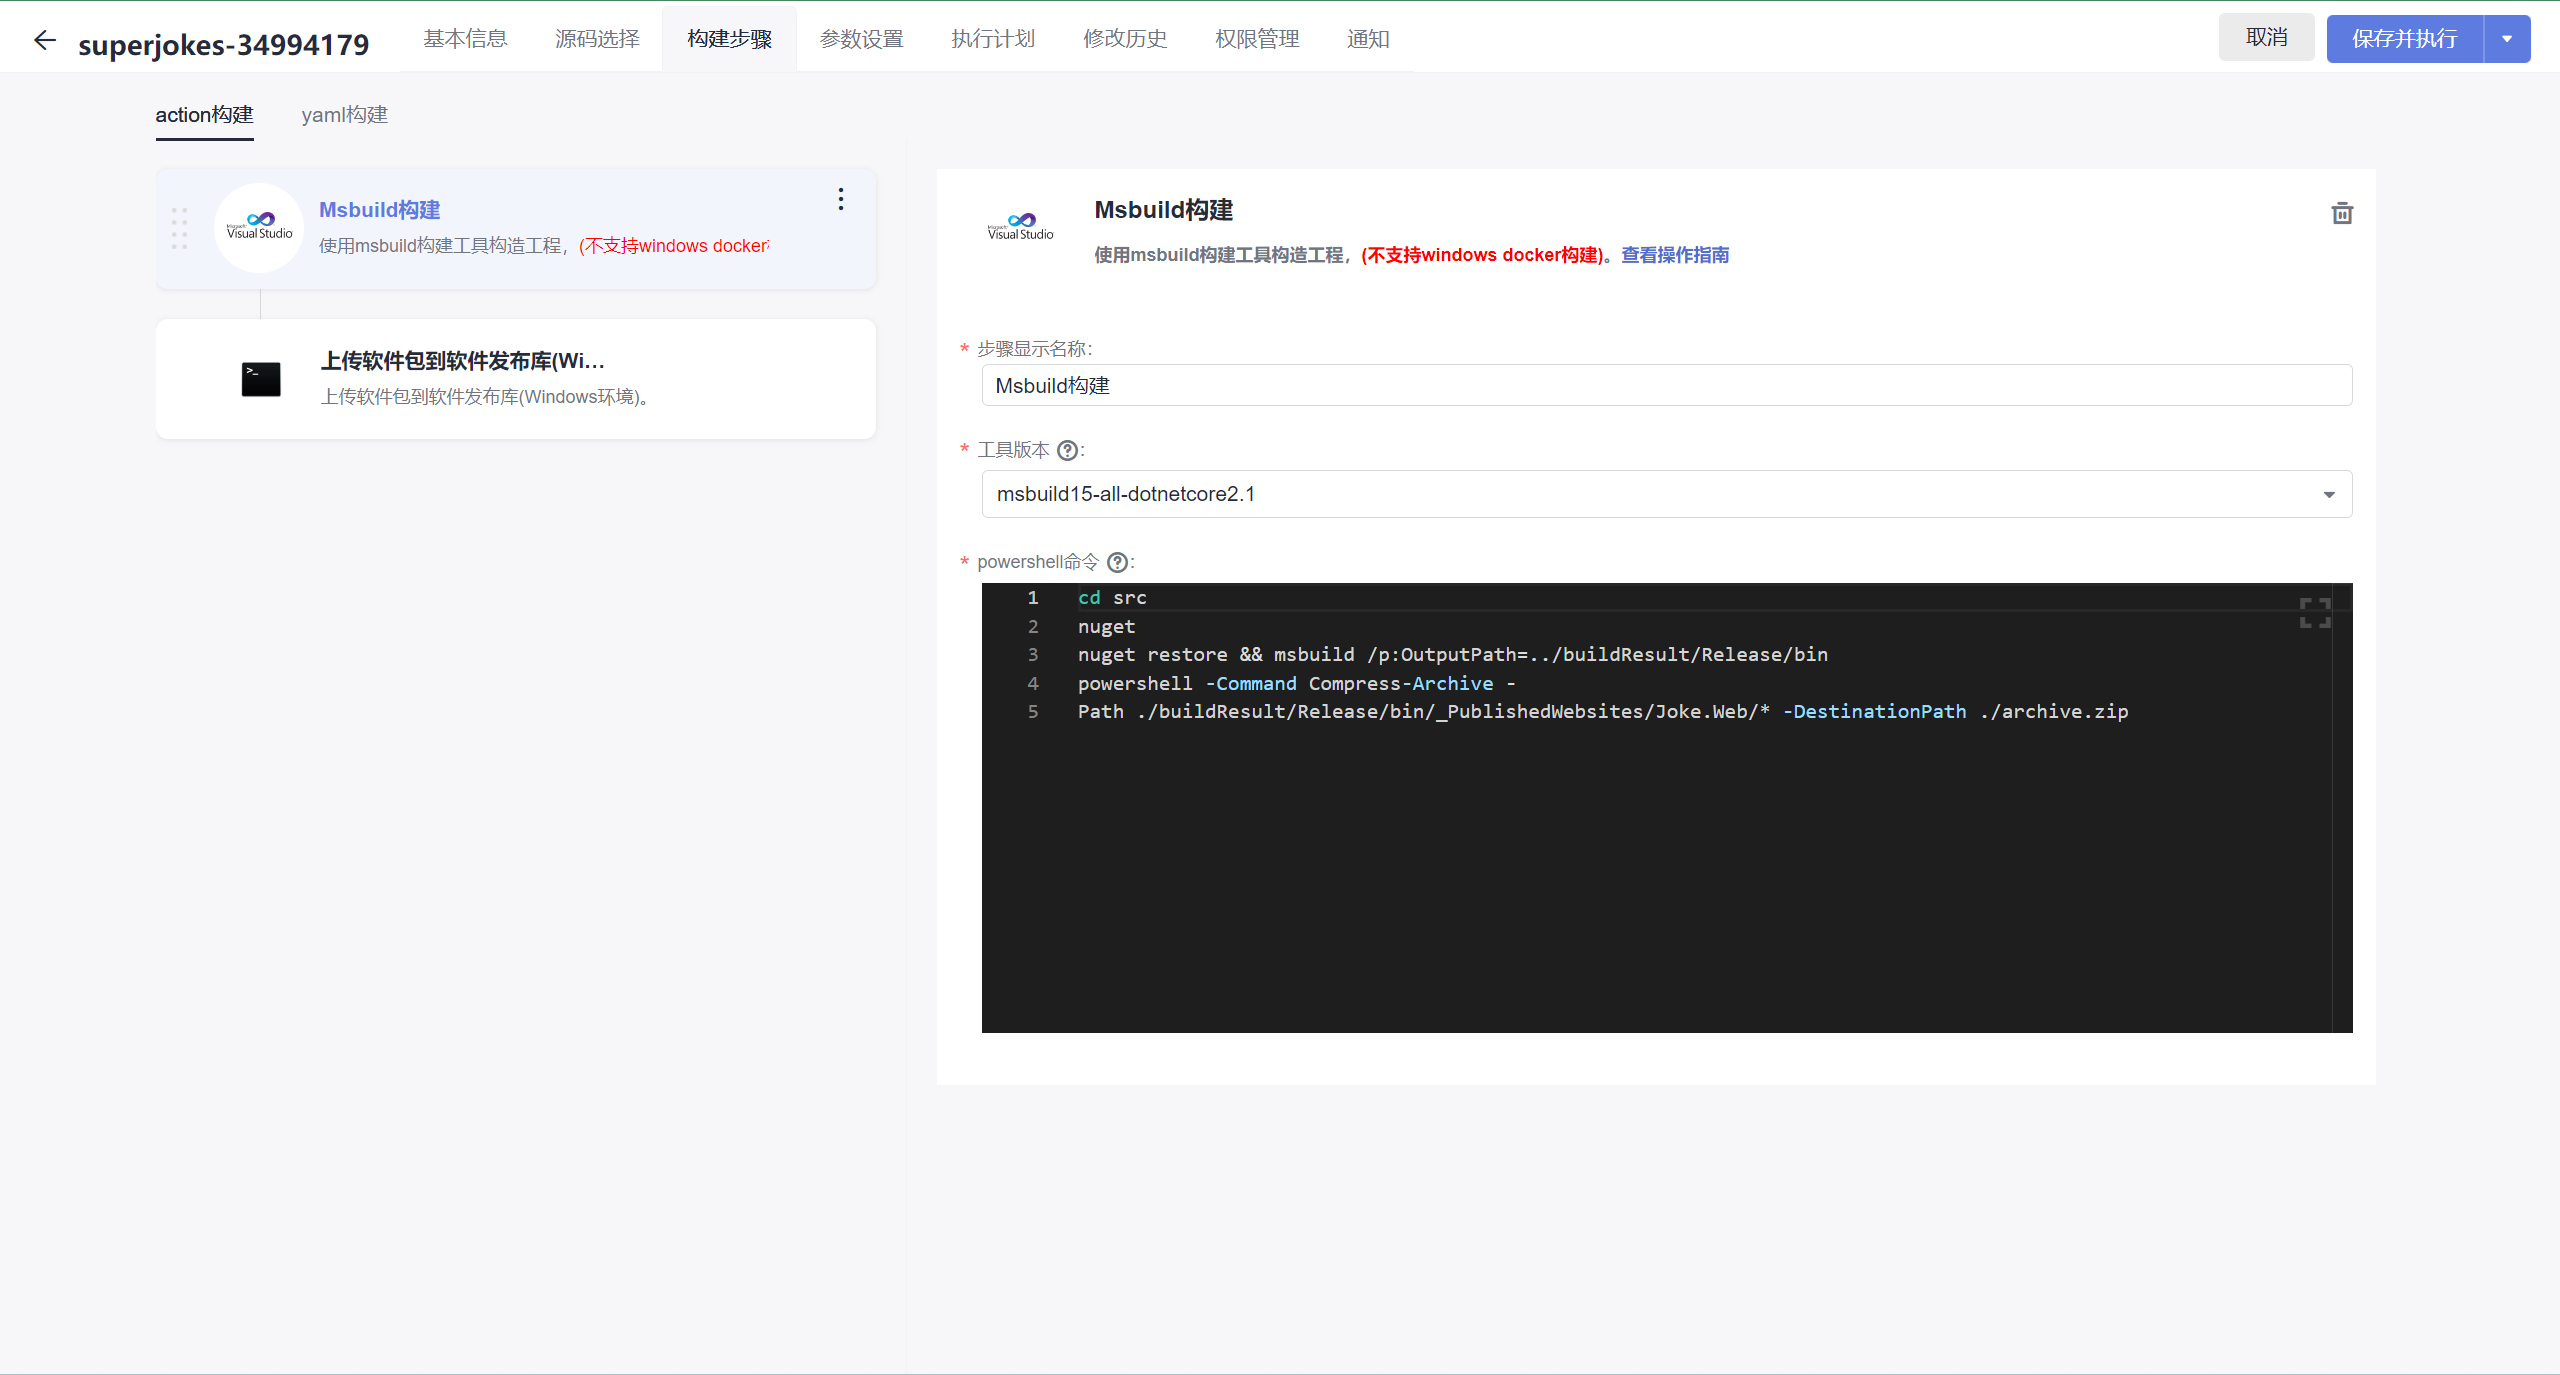Select the action构建 sub-tab
The width and height of the screenshot is (2560, 1375).
(204, 115)
